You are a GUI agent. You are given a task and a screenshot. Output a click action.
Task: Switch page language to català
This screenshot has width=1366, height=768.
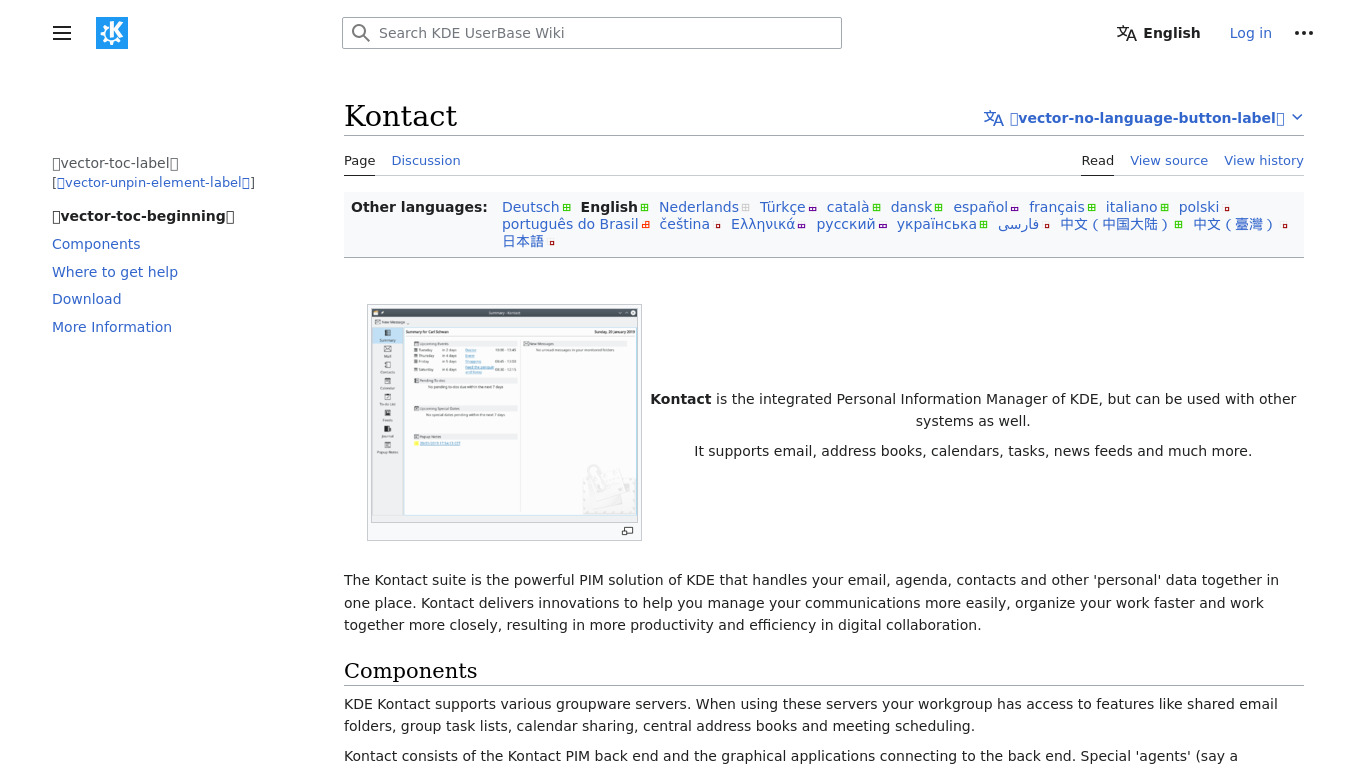point(848,207)
